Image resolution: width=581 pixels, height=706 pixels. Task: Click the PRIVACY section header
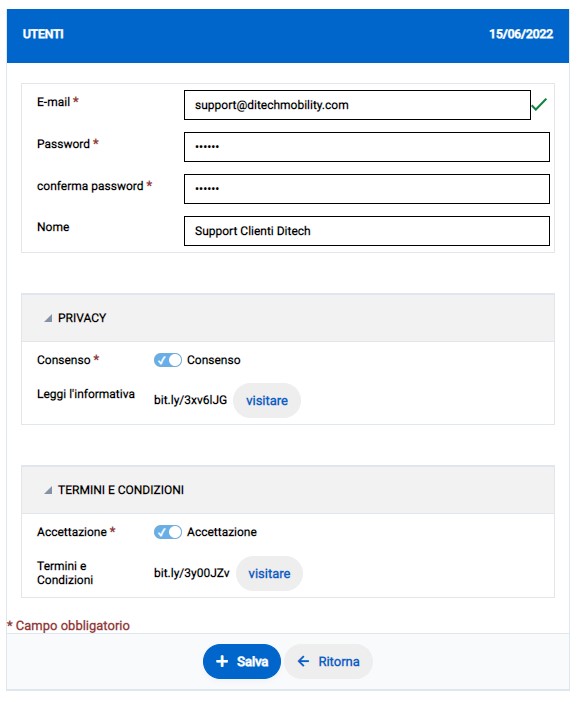[x=288, y=318]
